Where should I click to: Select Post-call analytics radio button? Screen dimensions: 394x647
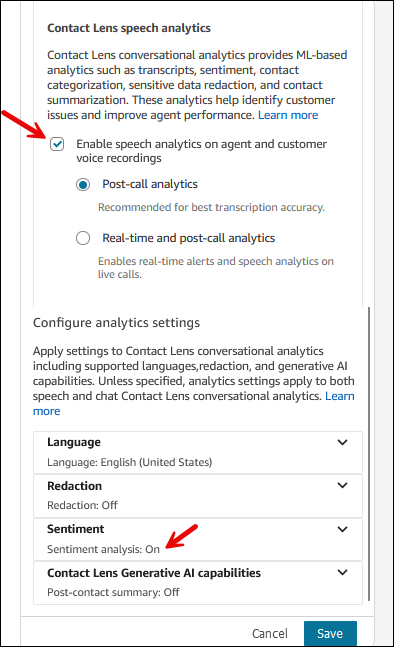pos(83,184)
